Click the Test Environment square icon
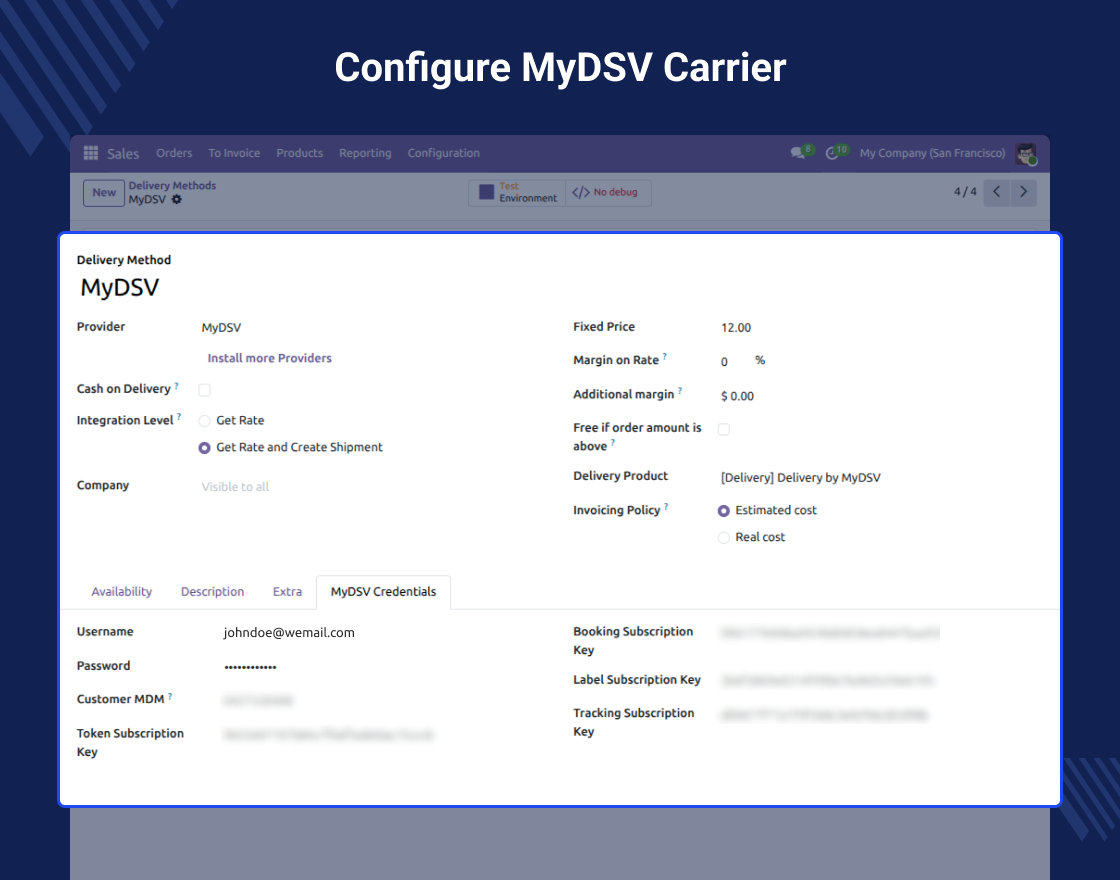The width and height of the screenshot is (1120, 880). coord(486,192)
